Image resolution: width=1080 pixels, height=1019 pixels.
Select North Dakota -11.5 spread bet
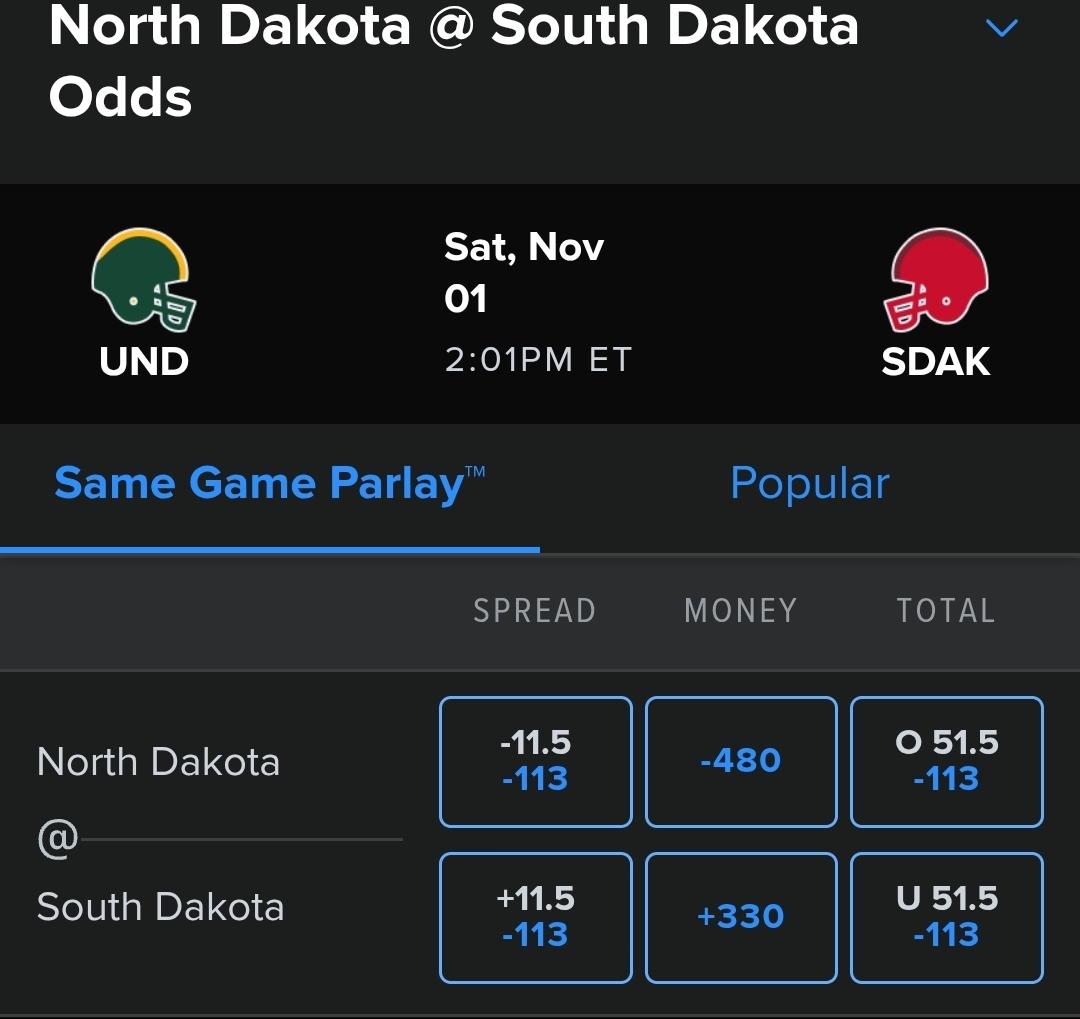pyautogui.click(x=535, y=761)
